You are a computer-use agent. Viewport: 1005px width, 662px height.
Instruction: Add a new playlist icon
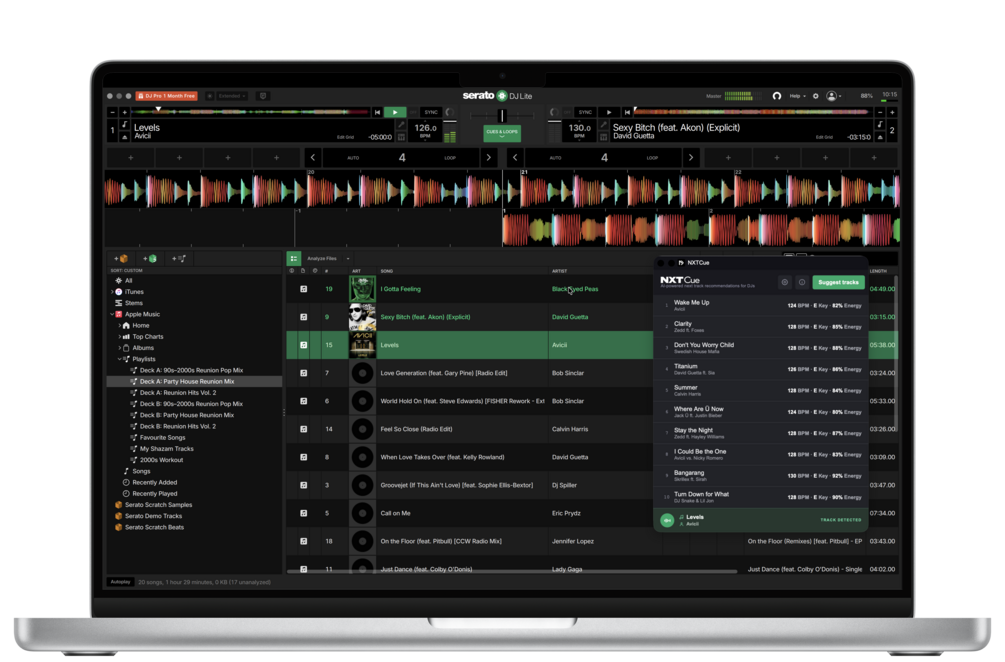coord(179,259)
